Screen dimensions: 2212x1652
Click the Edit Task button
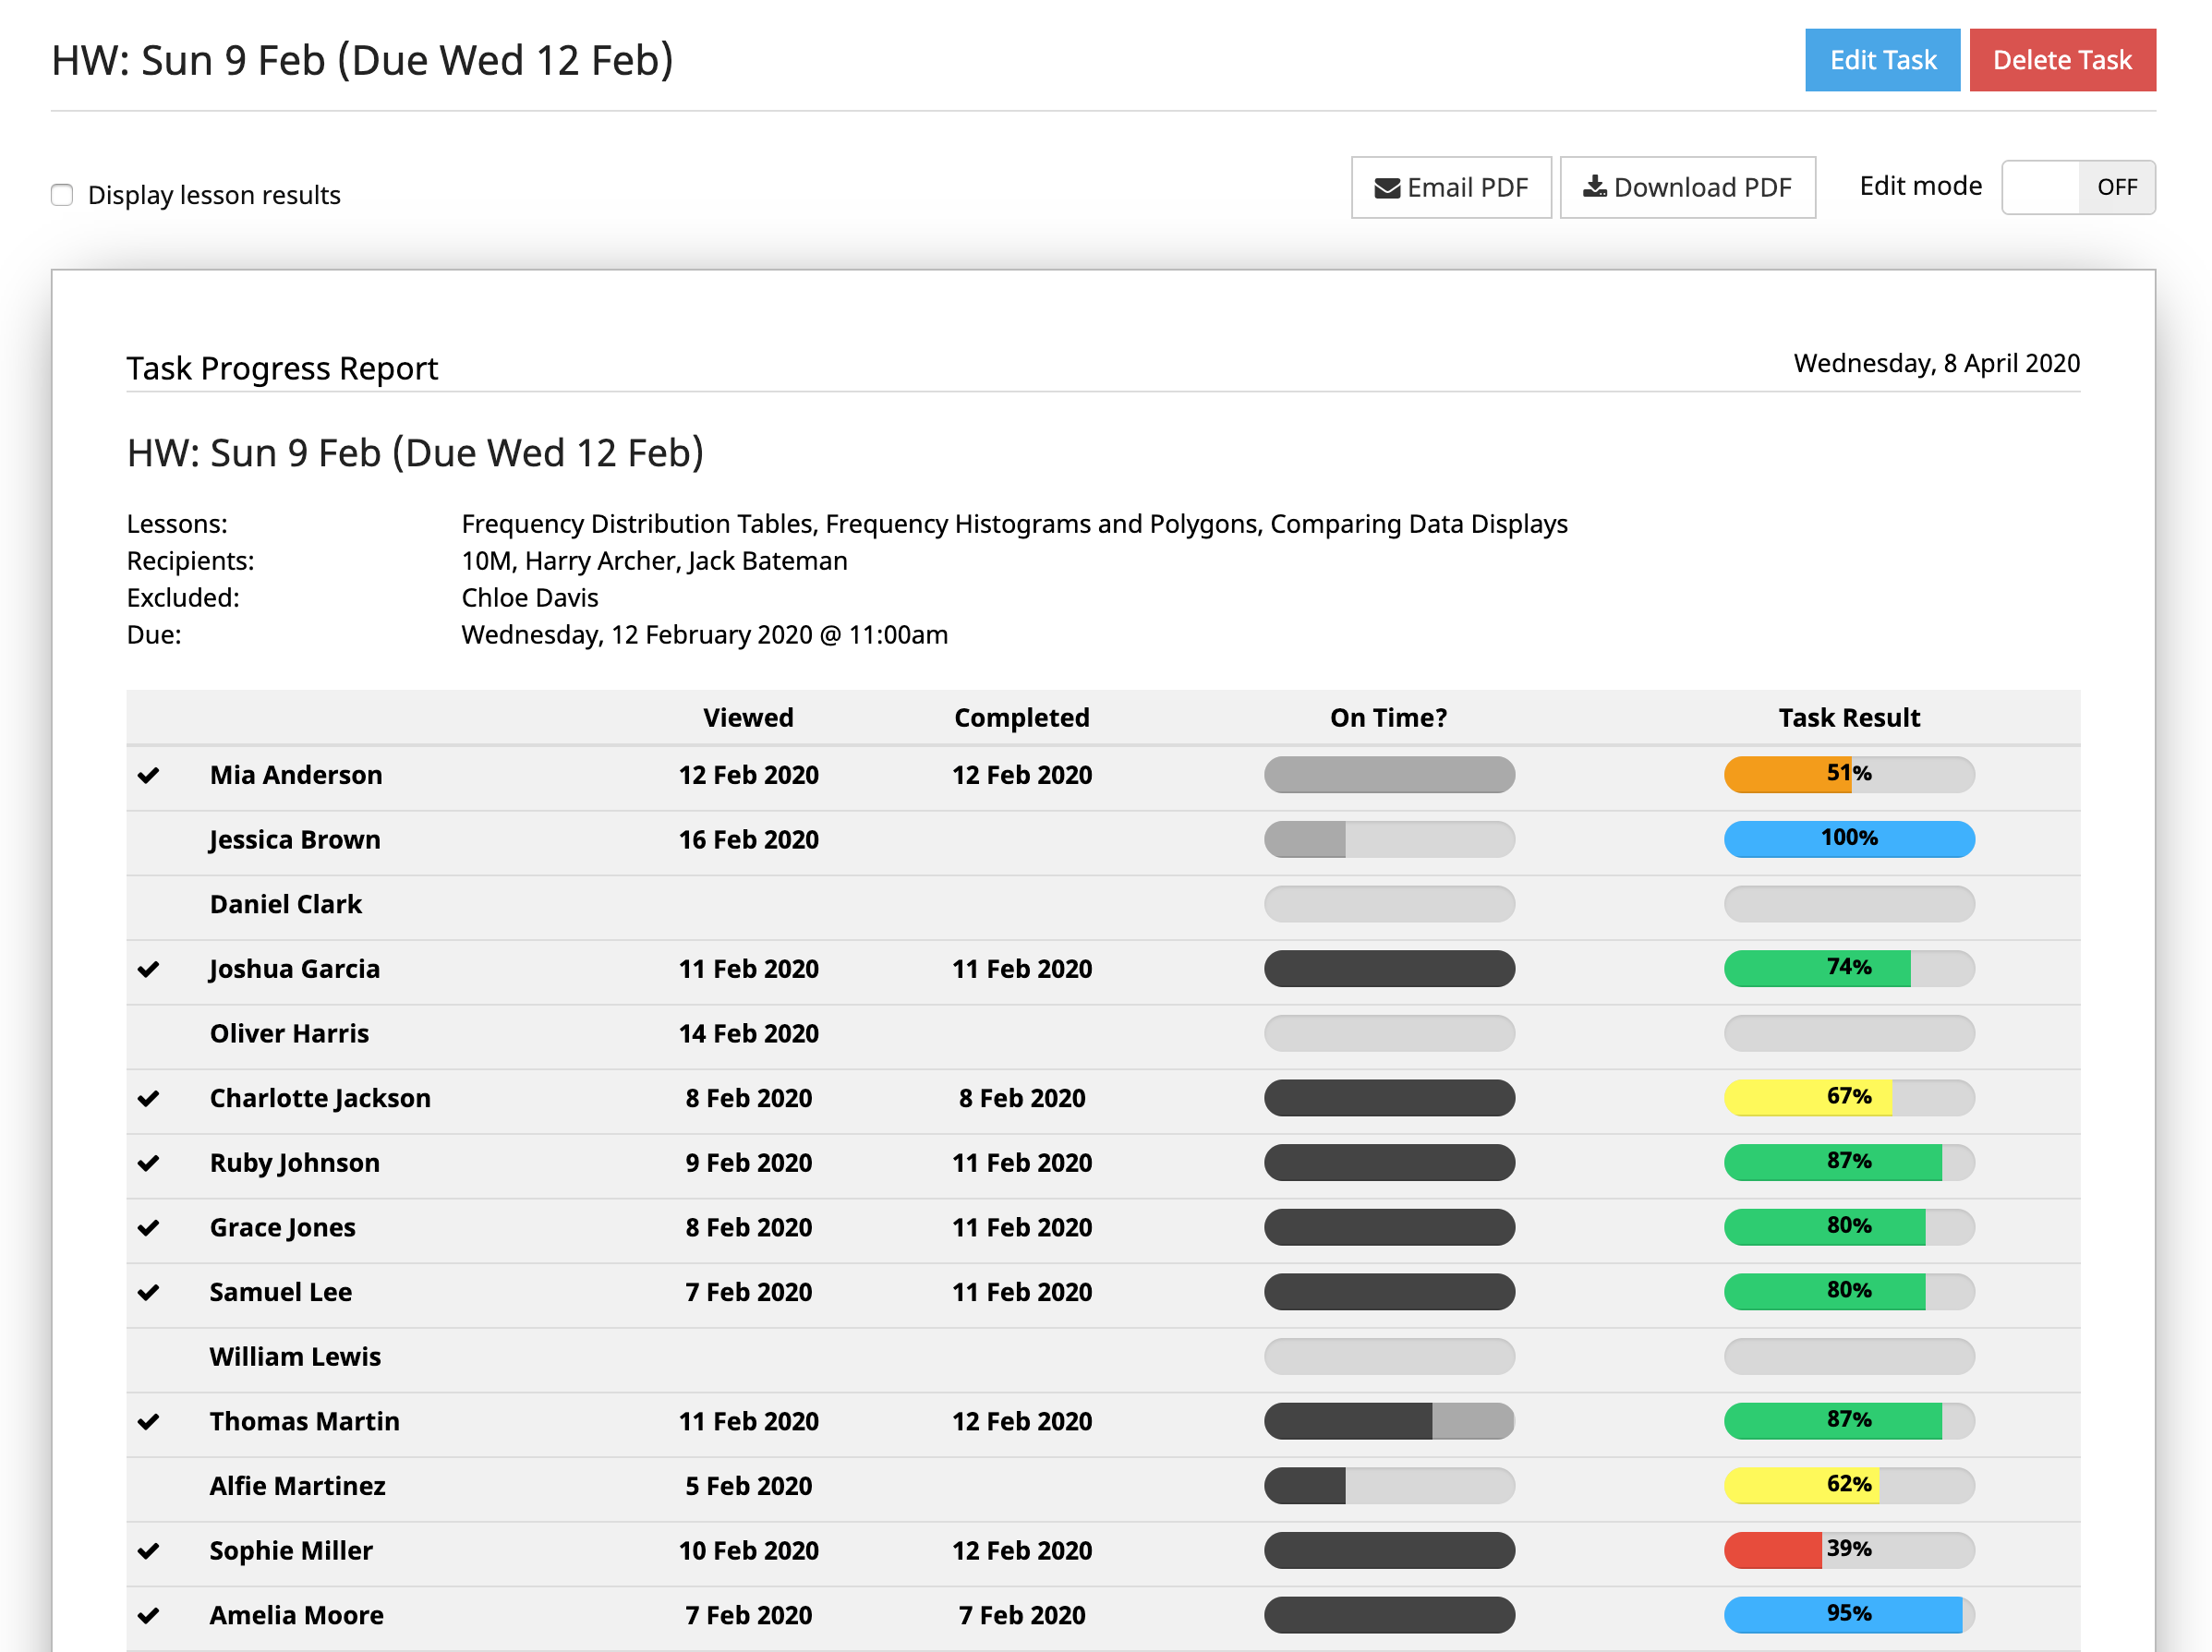point(1882,60)
